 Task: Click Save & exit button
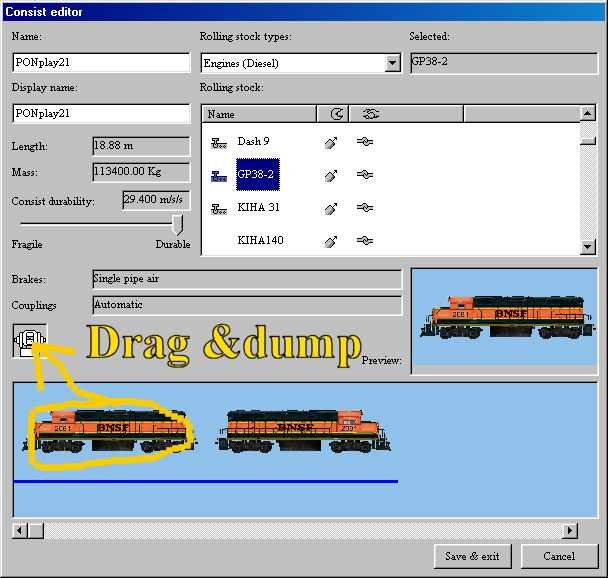pyautogui.click(x=472, y=556)
